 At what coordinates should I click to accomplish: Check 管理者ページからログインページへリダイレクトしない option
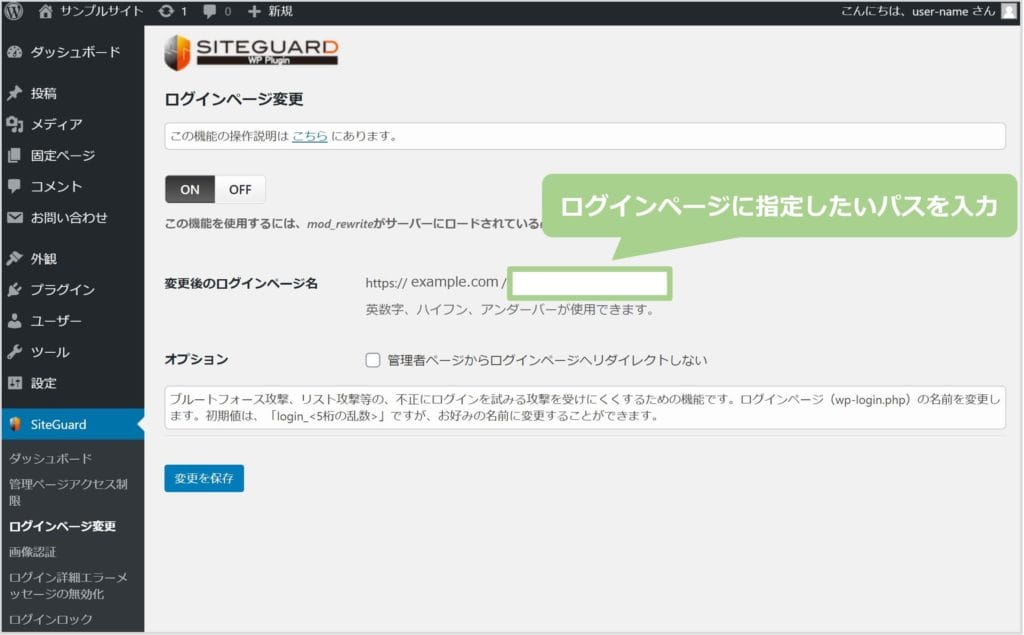click(x=373, y=360)
